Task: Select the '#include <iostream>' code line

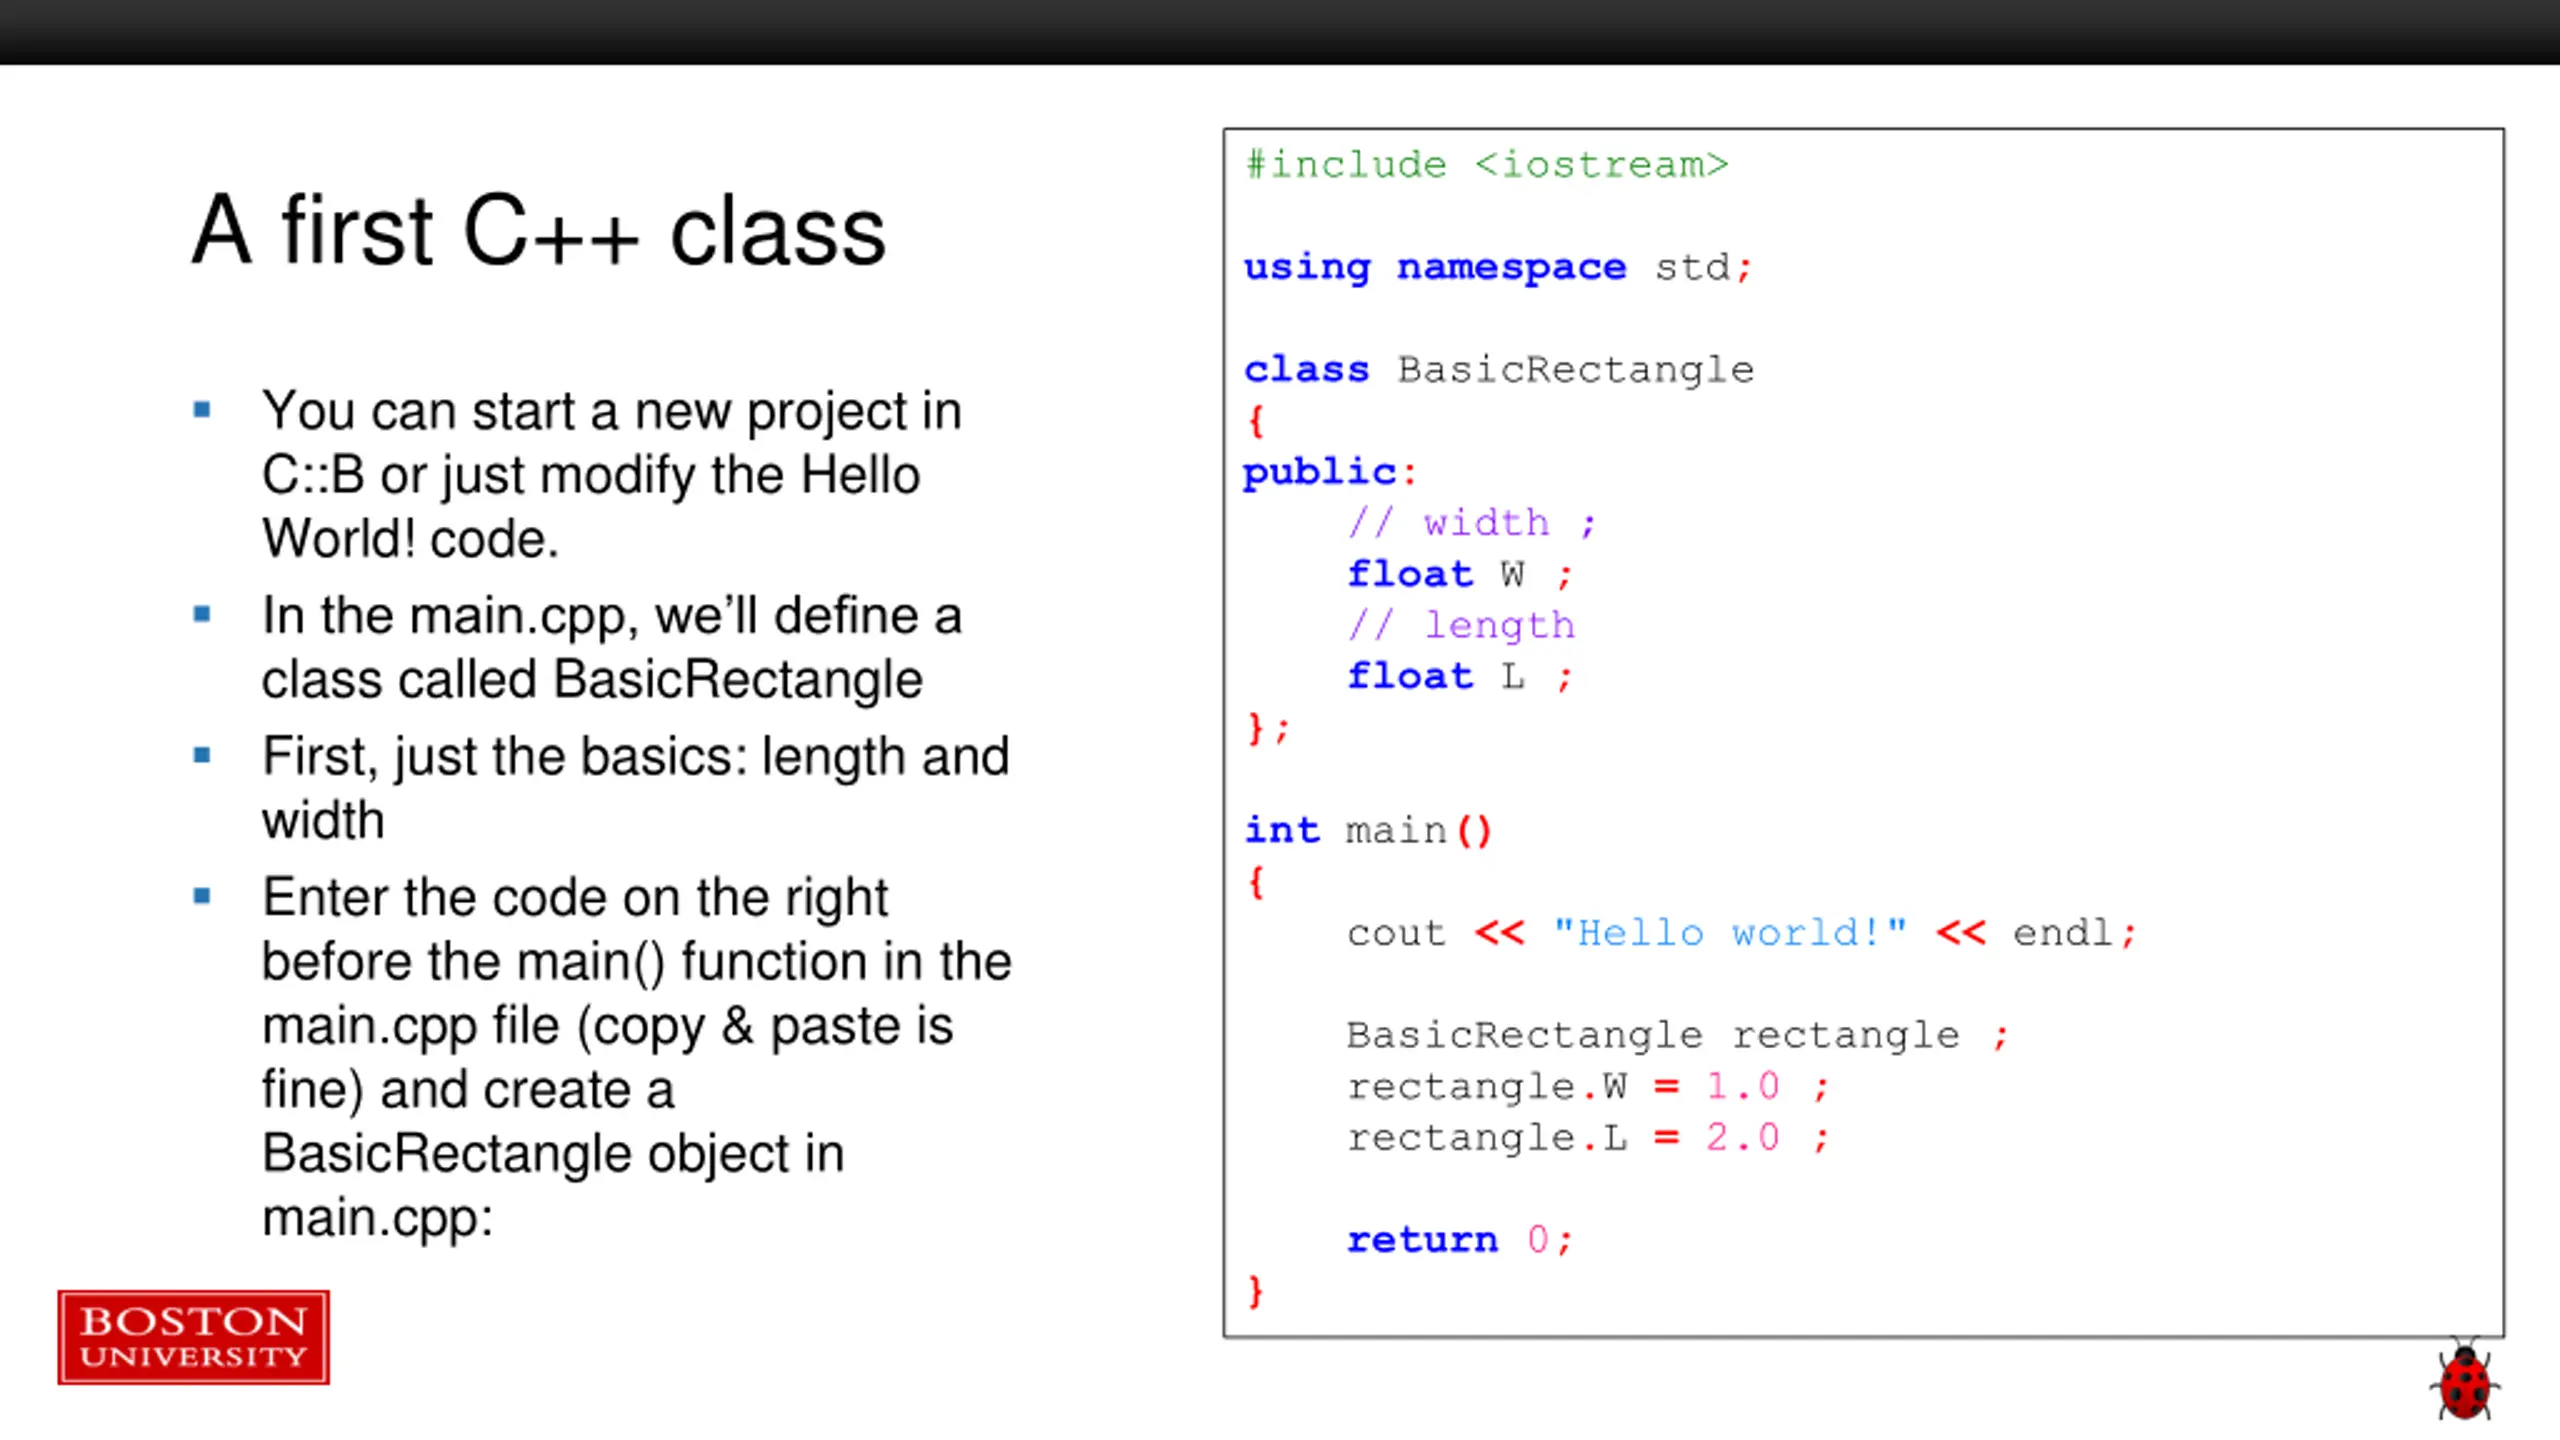Action: click(1486, 164)
